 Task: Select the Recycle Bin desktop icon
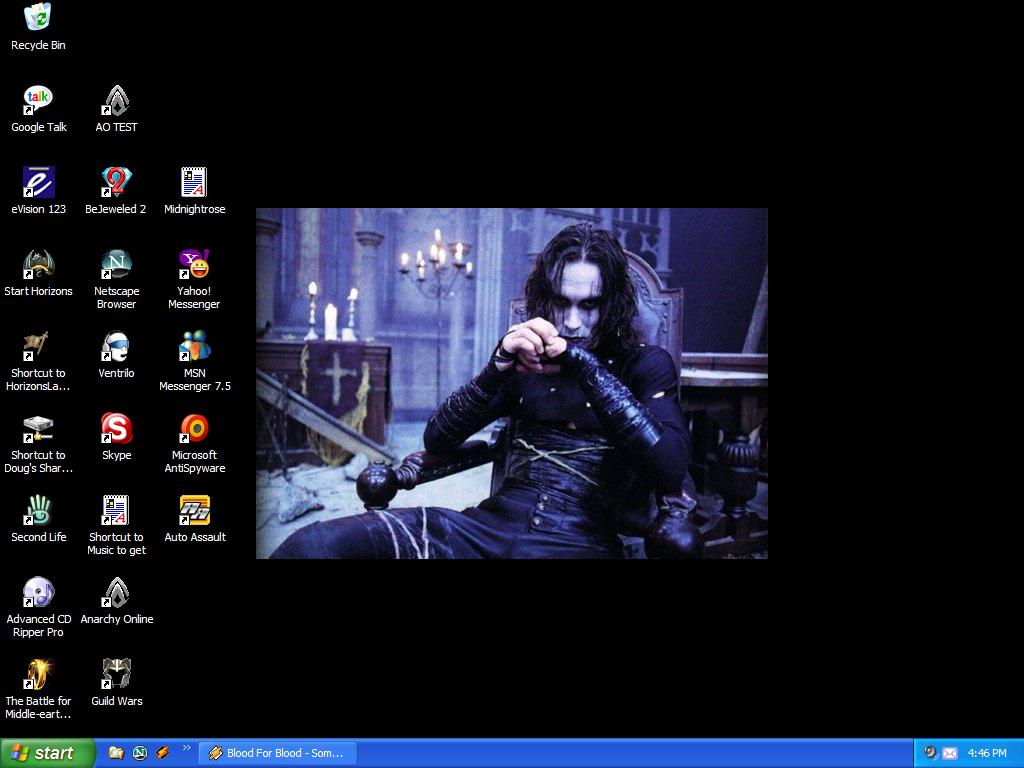point(38,18)
